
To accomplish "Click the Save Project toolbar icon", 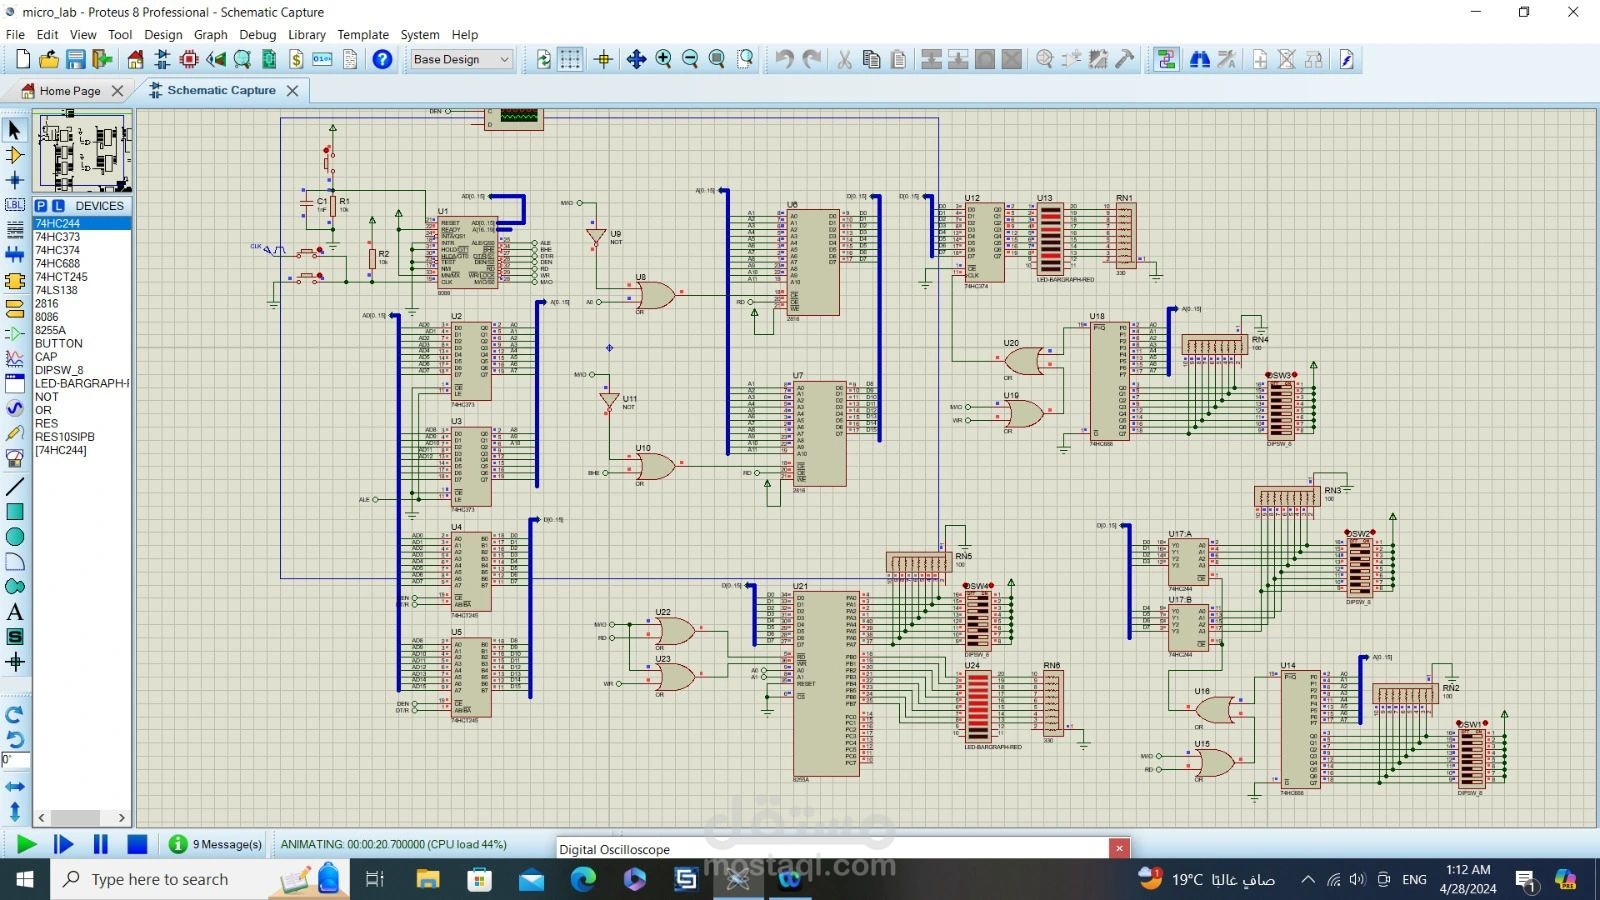I will pyautogui.click(x=75, y=59).
